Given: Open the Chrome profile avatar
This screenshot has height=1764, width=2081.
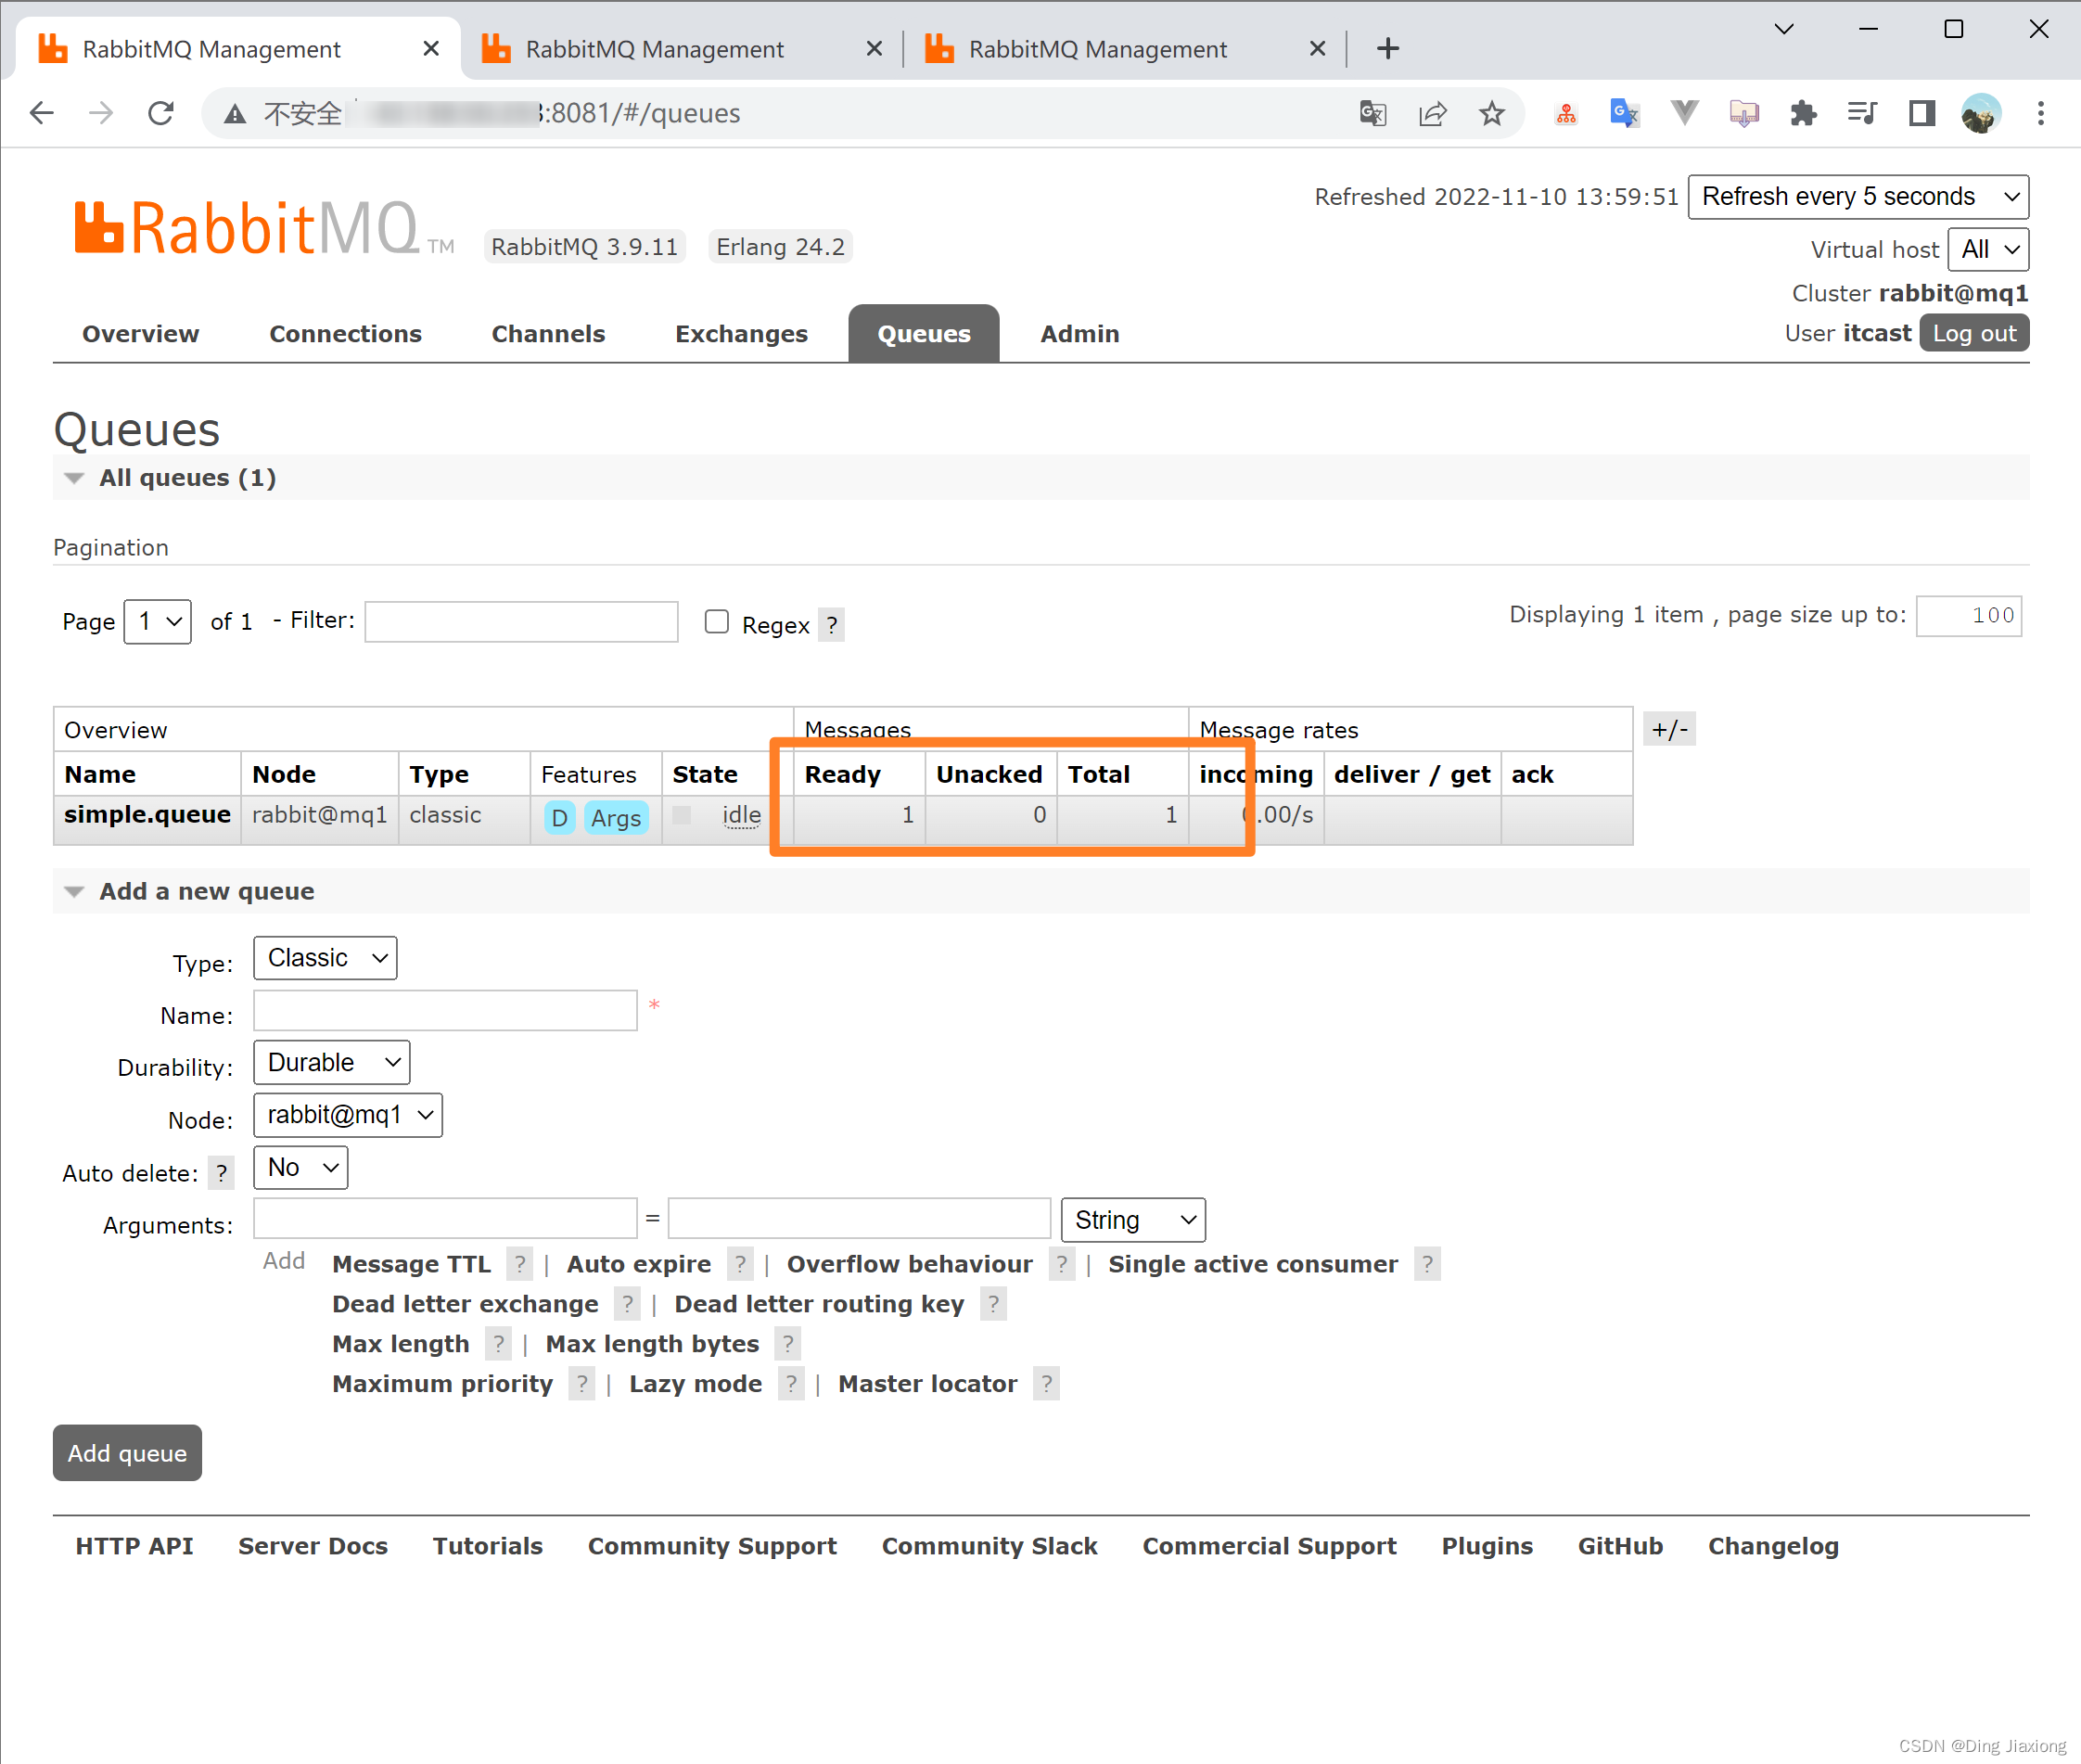Looking at the screenshot, I should tap(1981, 114).
